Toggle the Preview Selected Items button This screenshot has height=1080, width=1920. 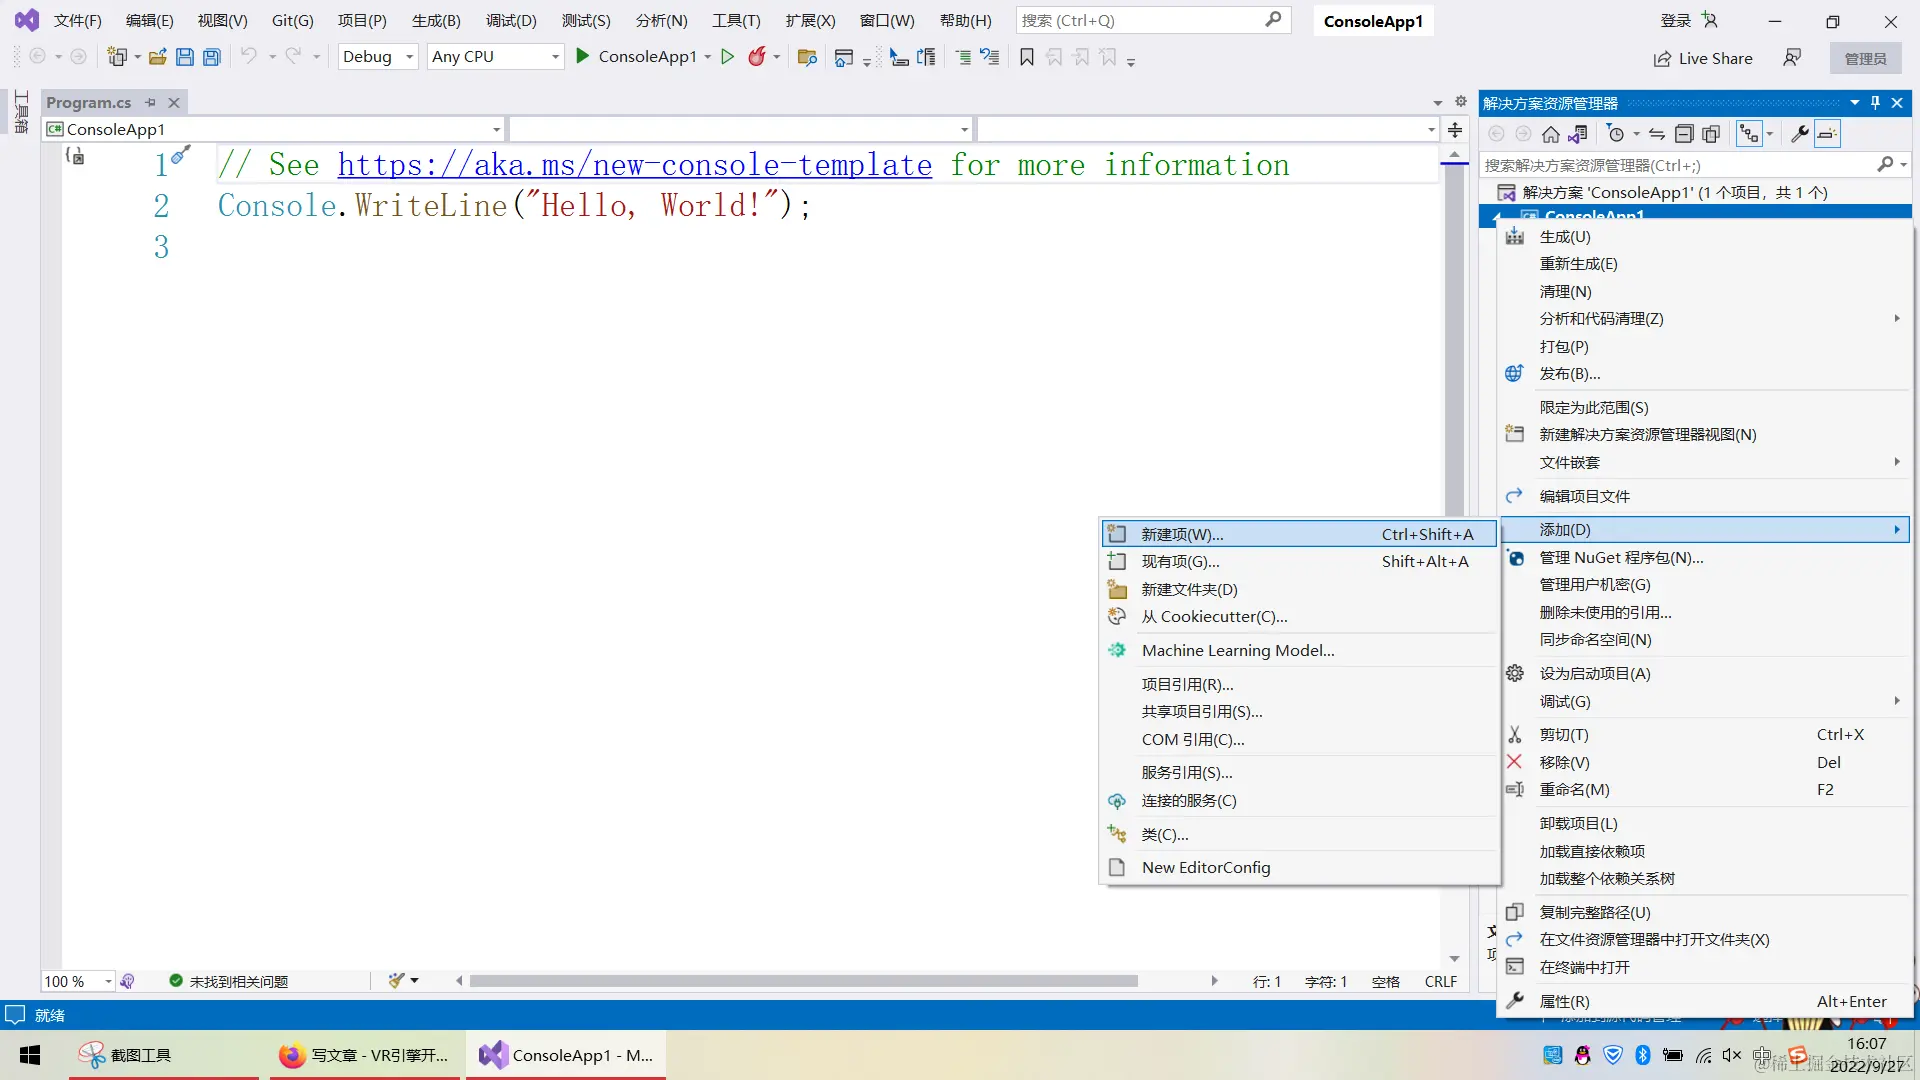click(1827, 134)
